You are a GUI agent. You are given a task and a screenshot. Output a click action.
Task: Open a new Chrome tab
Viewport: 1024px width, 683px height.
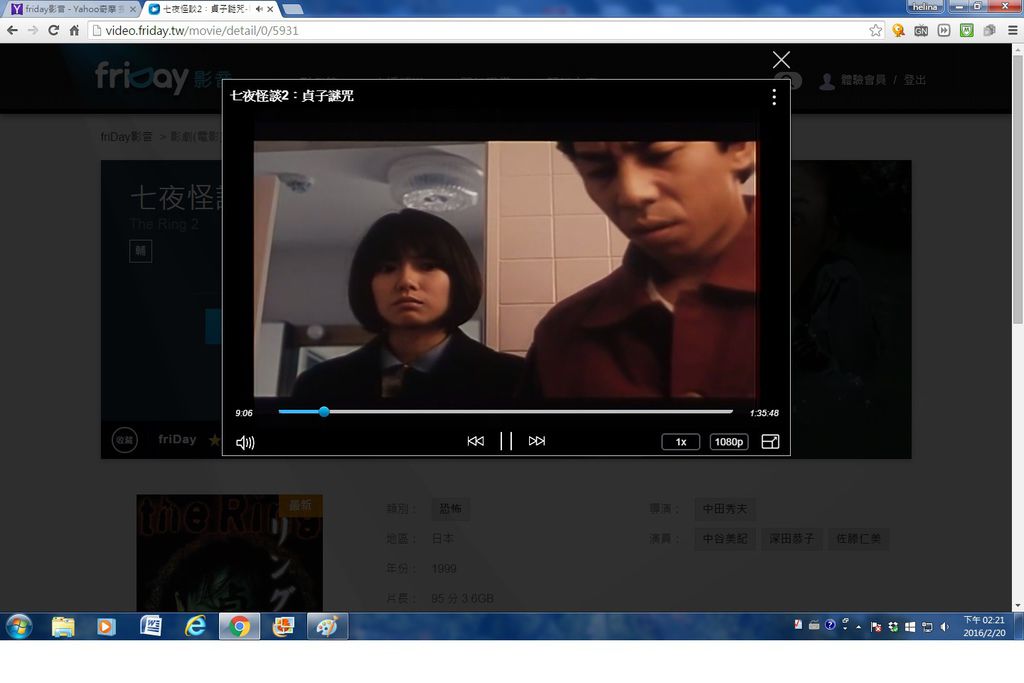(292, 9)
